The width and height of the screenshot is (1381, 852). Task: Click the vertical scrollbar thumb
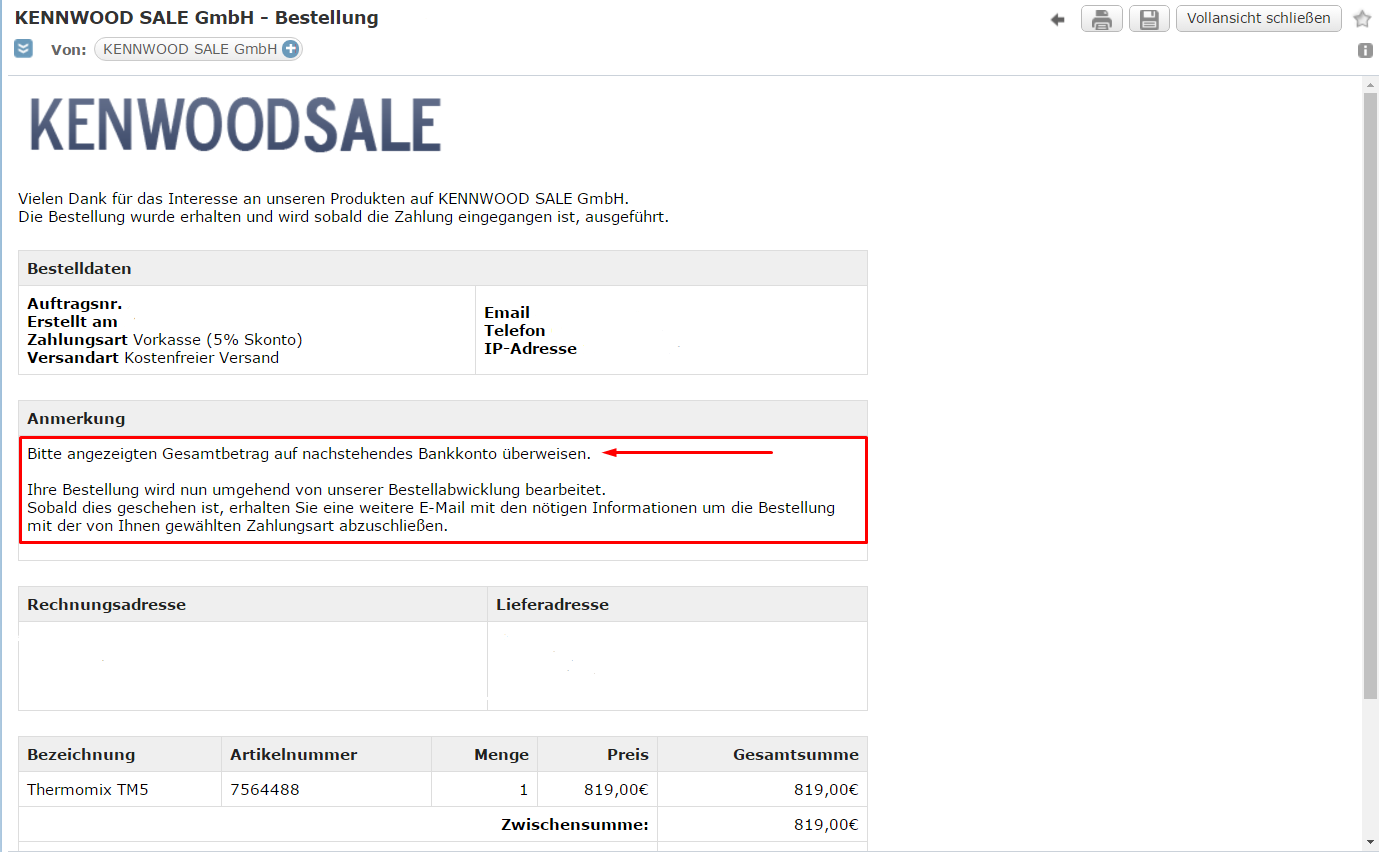(x=1370, y=395)
